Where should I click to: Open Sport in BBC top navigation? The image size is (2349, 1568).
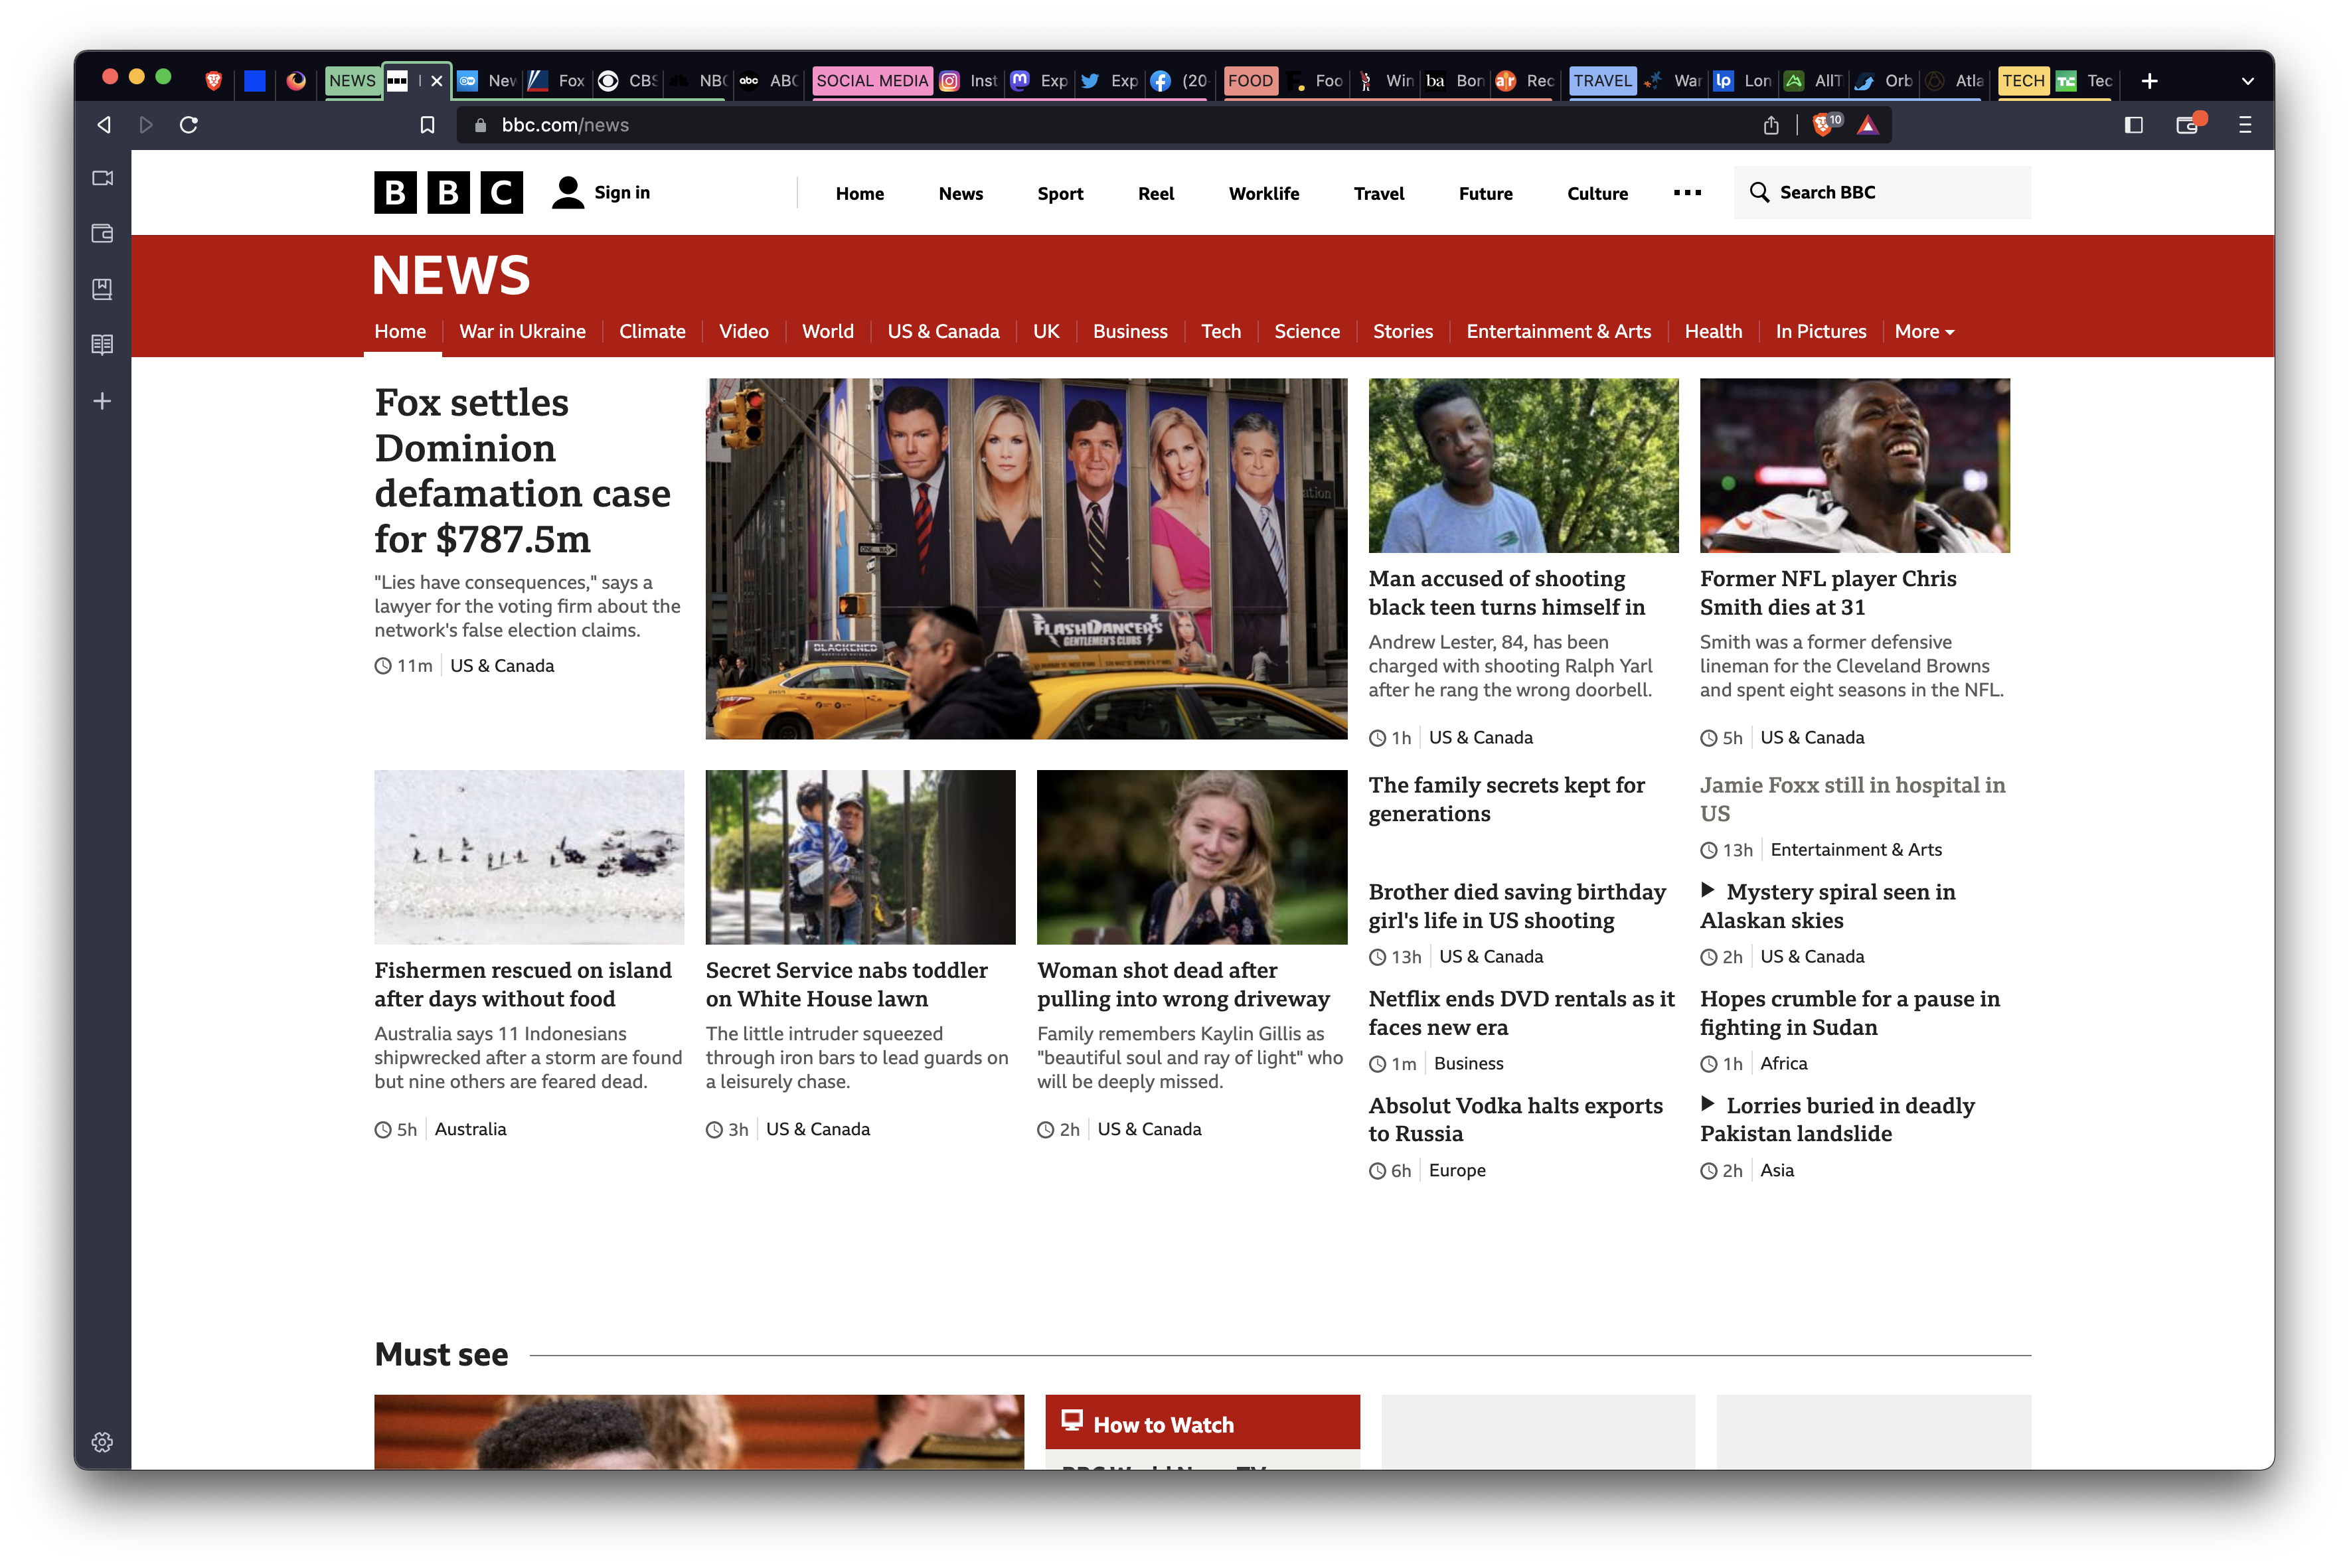[1060, 194]
